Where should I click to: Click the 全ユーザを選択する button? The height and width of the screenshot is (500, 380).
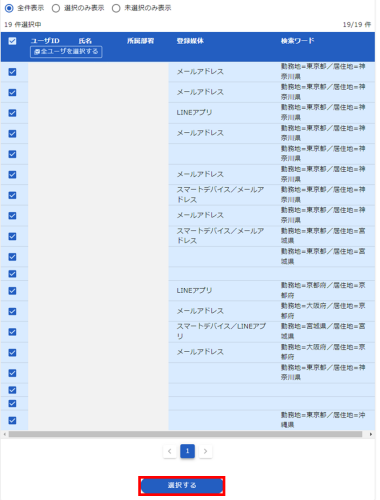point(66,52)
